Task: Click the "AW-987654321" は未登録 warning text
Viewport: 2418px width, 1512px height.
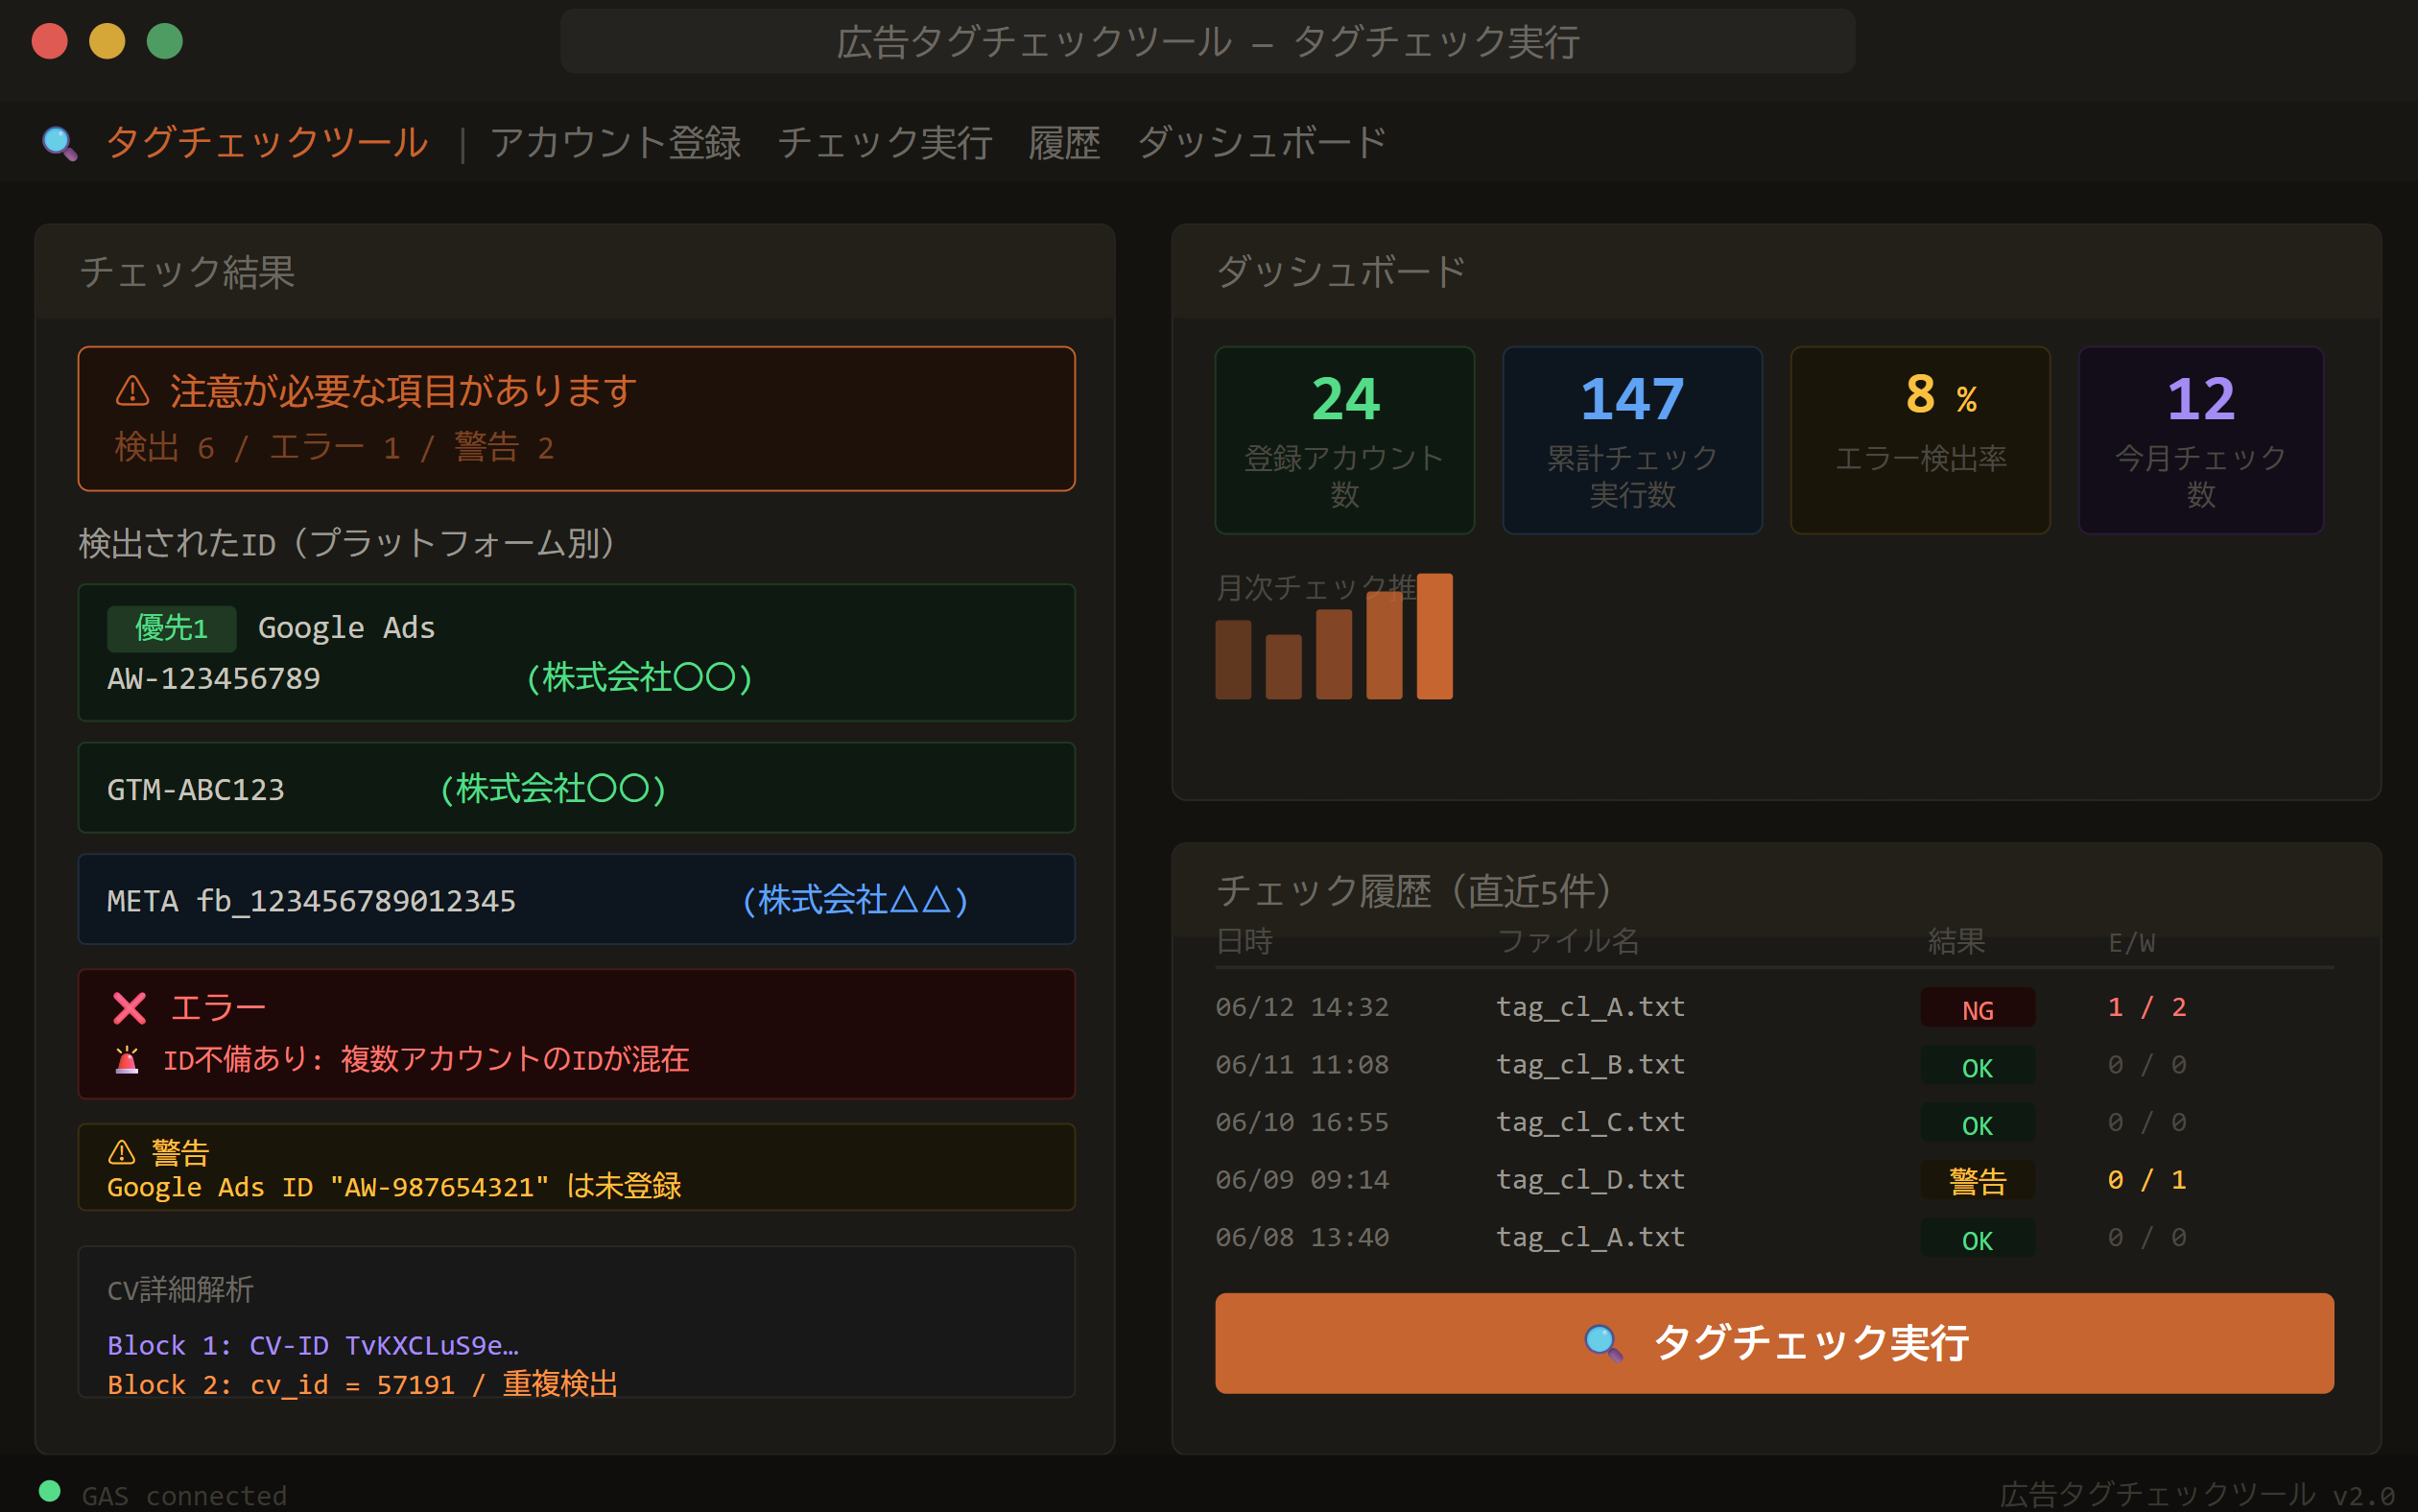Action: tap(506, 1186)
